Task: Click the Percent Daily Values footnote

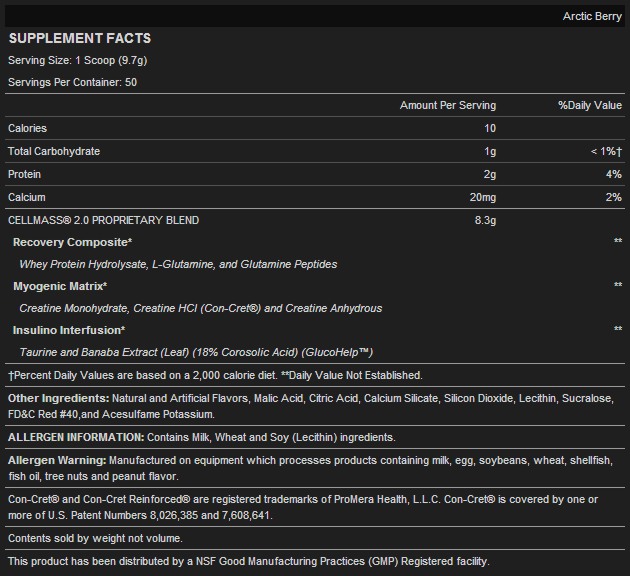Action: (x=215, y=375)
